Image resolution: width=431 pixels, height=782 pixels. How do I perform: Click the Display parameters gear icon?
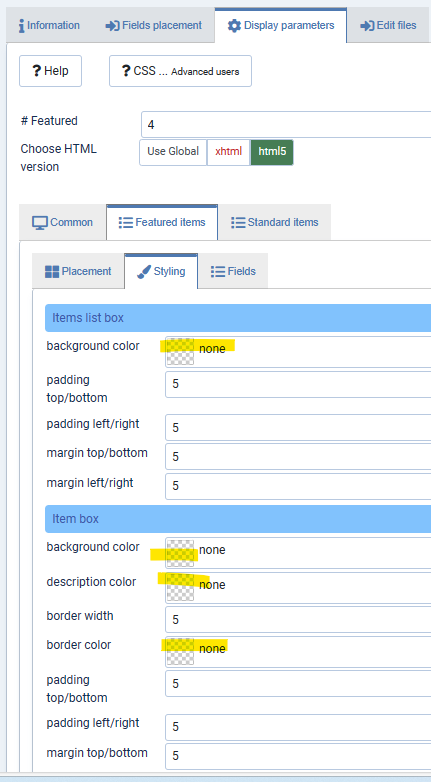(234, 25)
